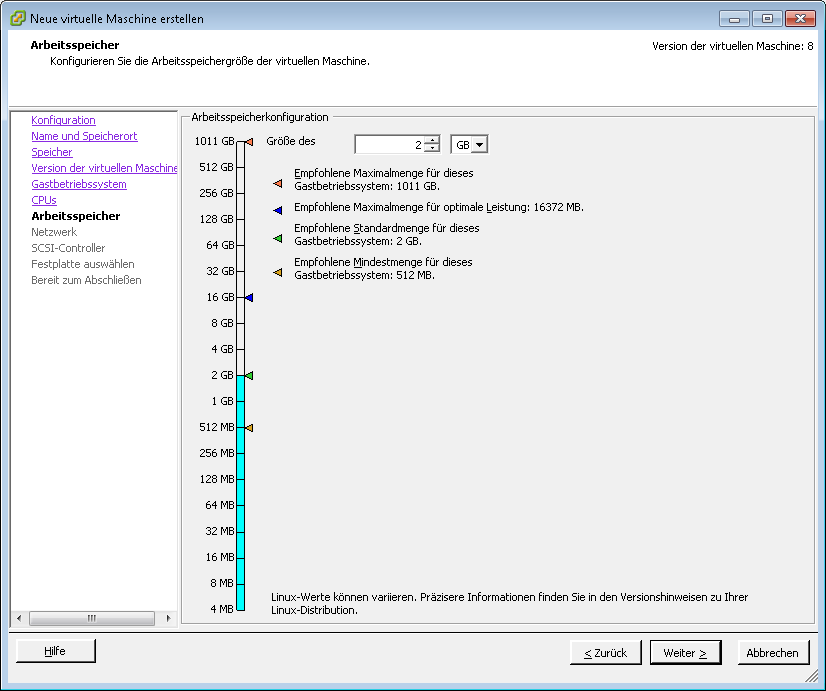Click the green 2 GB default marker on the slider
This screenshot has height=691, width=826.
click(x=249, y=376)
